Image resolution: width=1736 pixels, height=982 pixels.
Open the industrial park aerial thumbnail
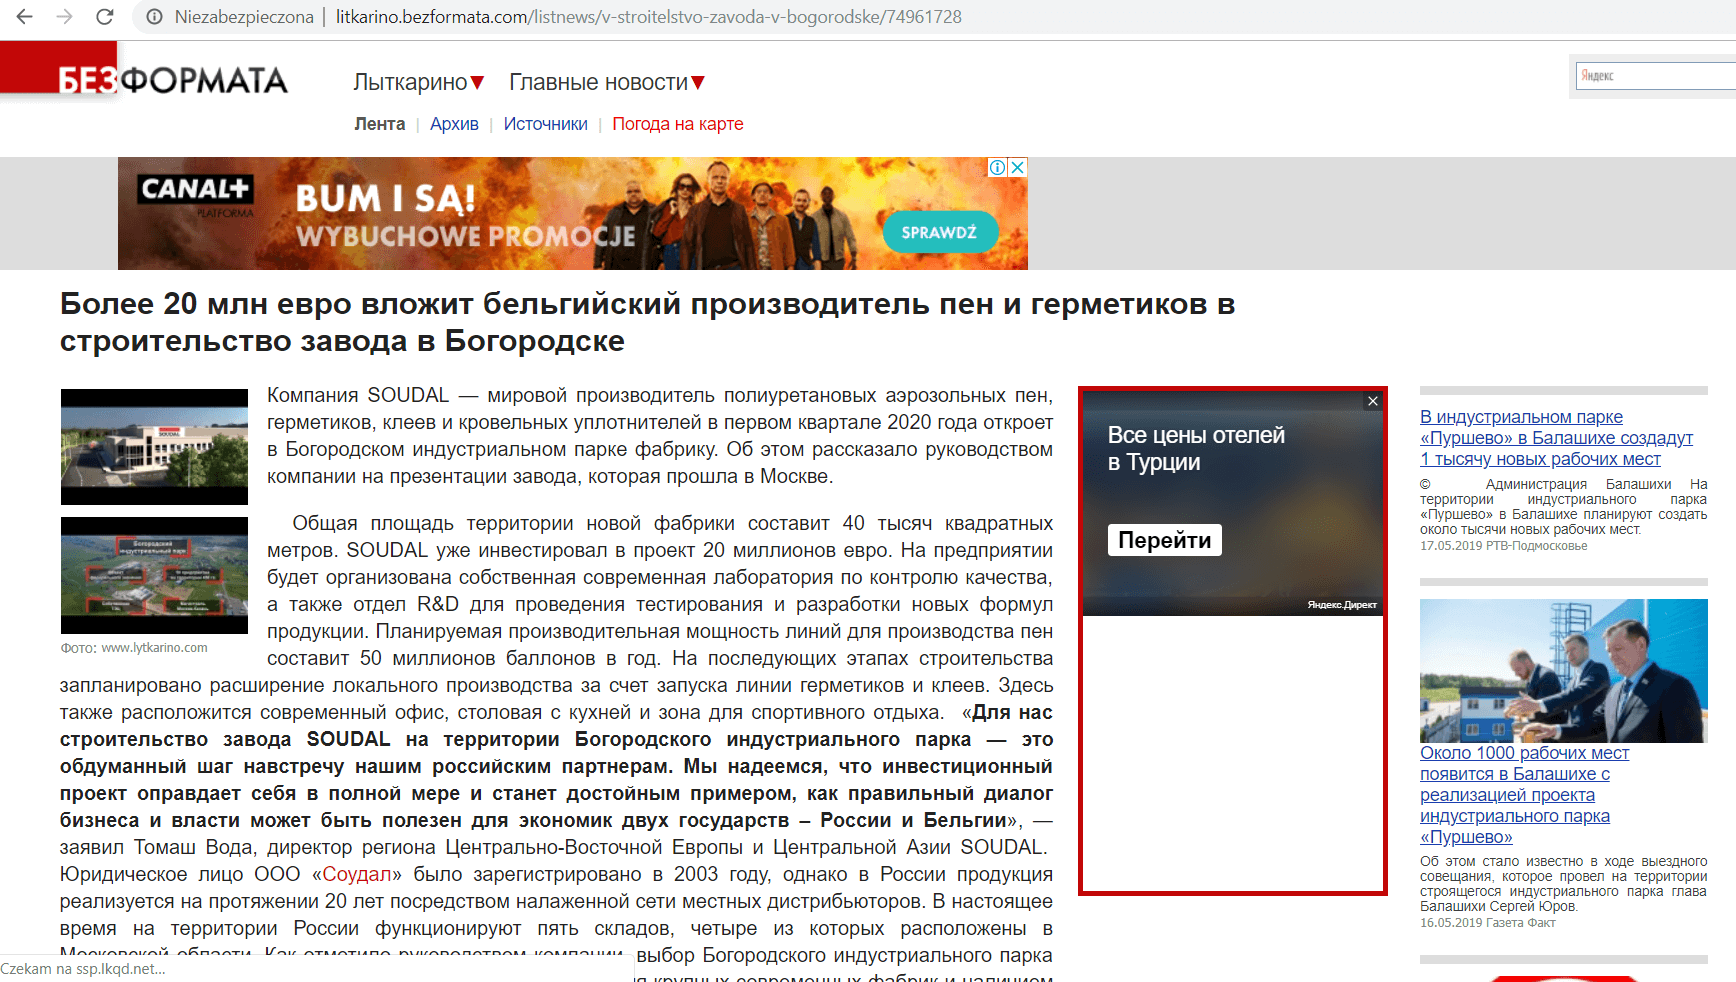tap(154, 575)
